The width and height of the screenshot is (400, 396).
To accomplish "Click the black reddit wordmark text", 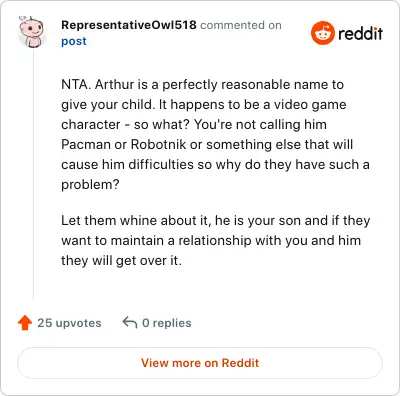I will [x=360, y=33].
